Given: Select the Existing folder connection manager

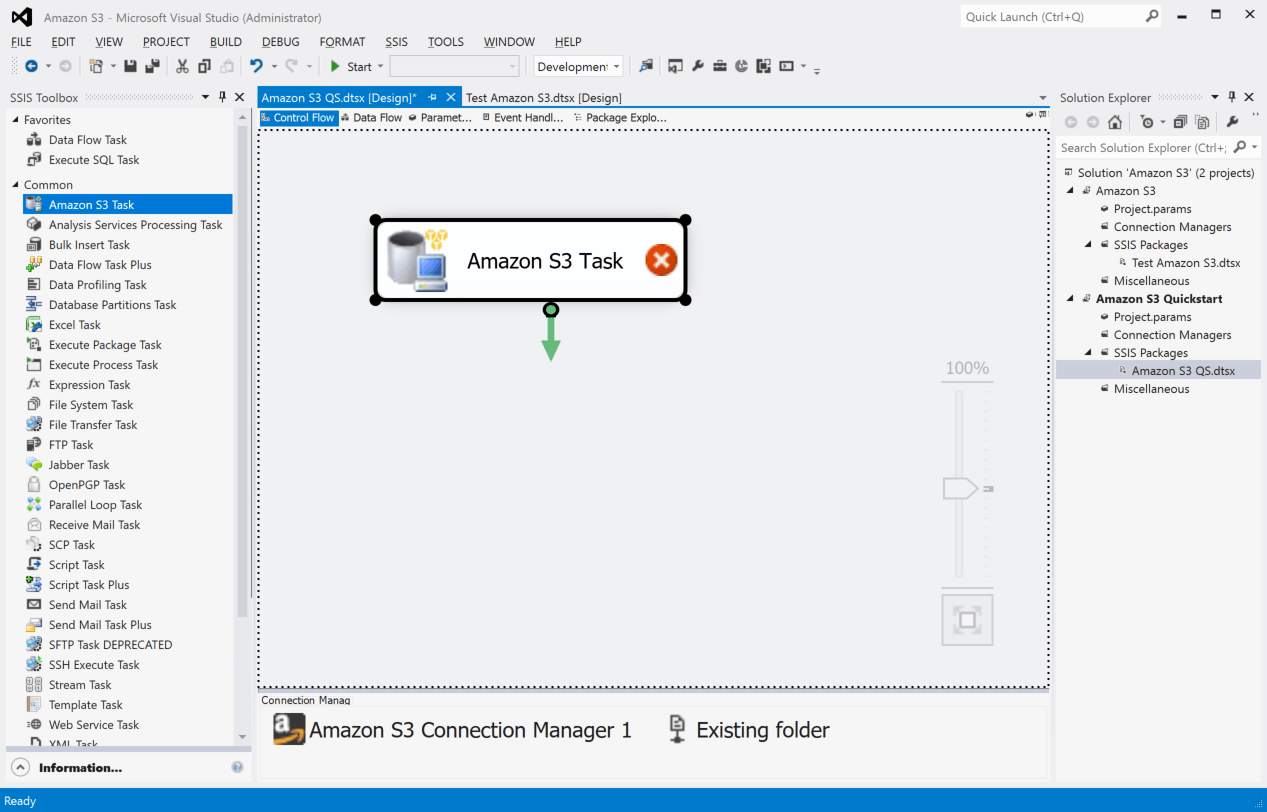Looking at the screenshot, I should (749, 730).
